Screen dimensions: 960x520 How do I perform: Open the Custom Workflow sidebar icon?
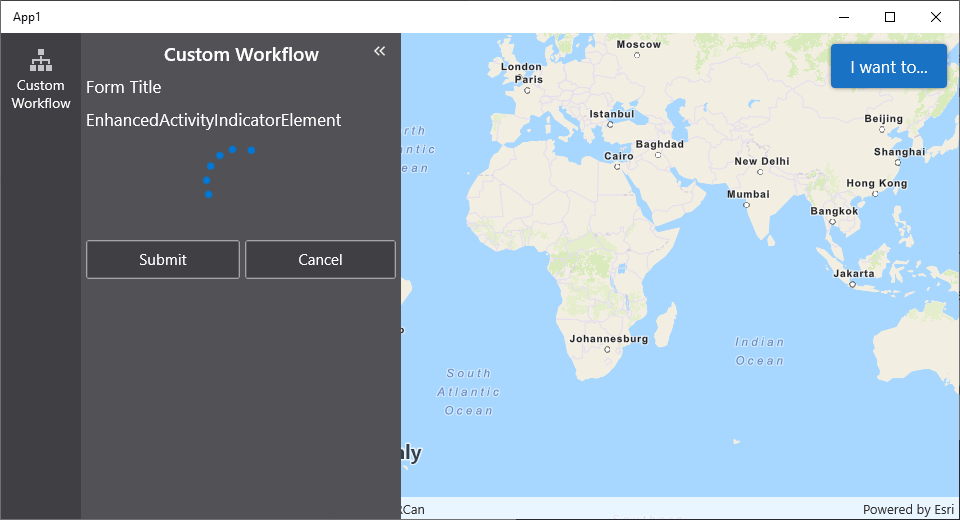tap(41, 78)
